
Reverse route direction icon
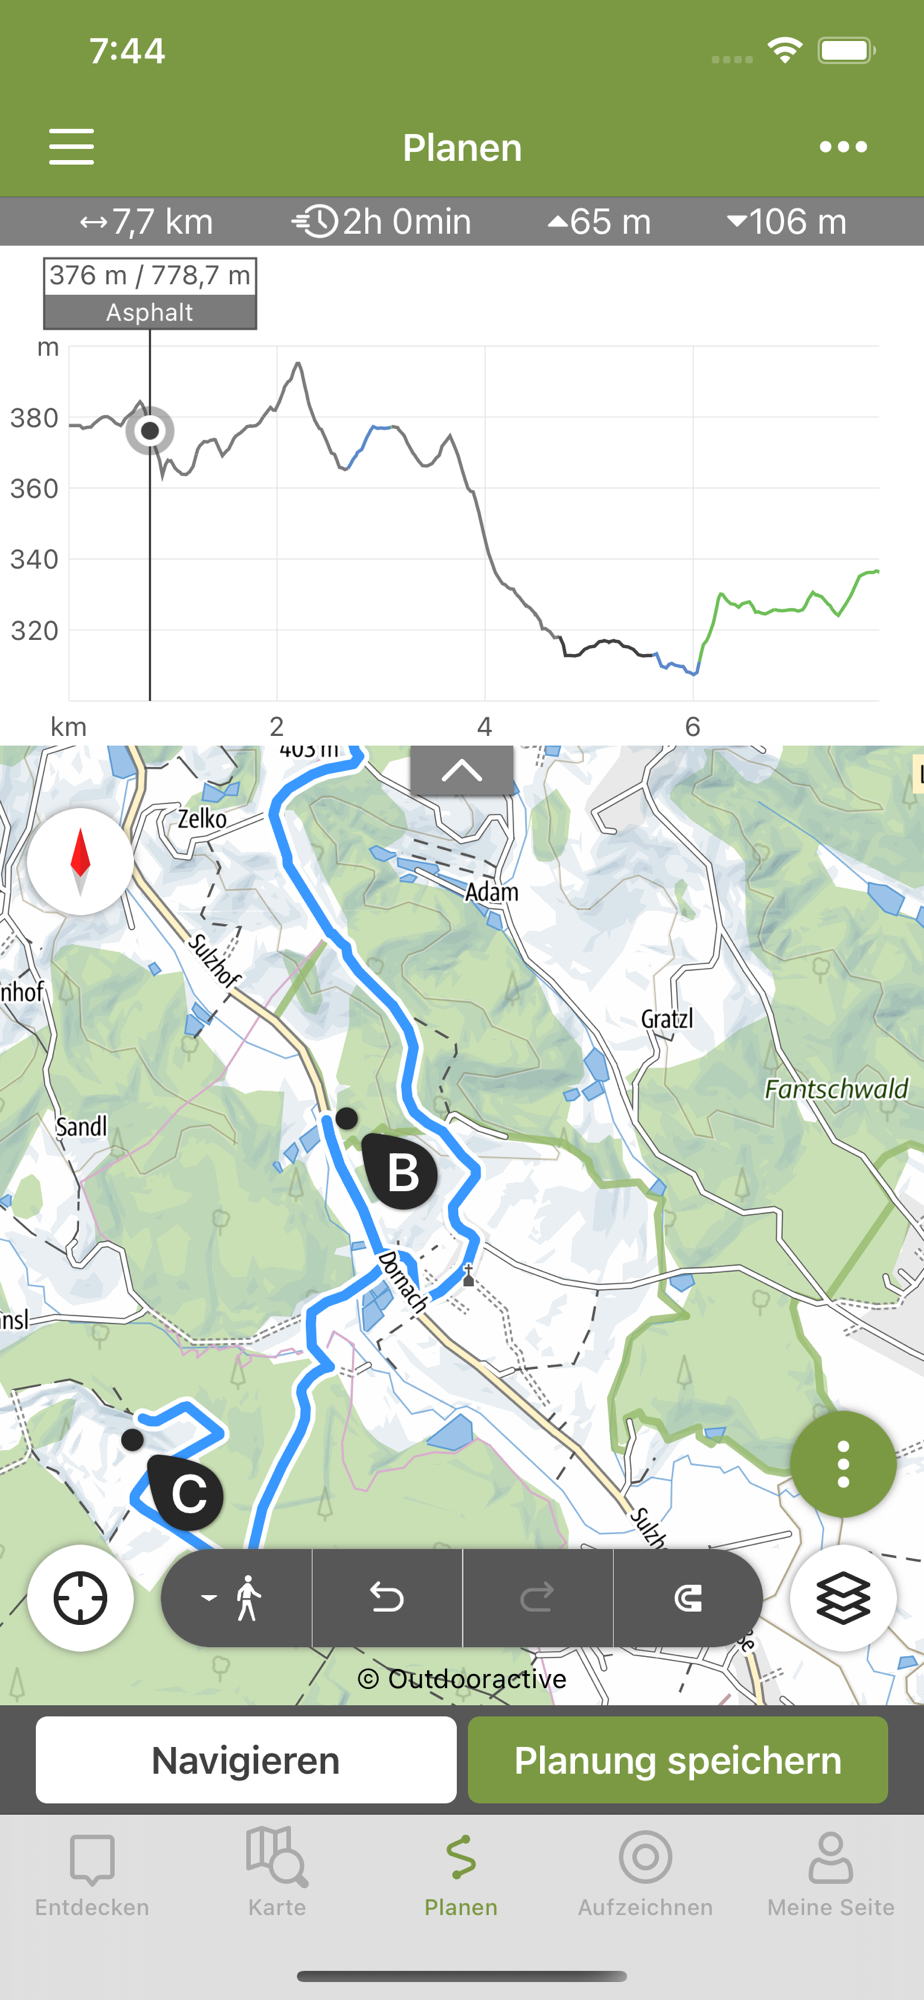click(x=688, y=1598)
